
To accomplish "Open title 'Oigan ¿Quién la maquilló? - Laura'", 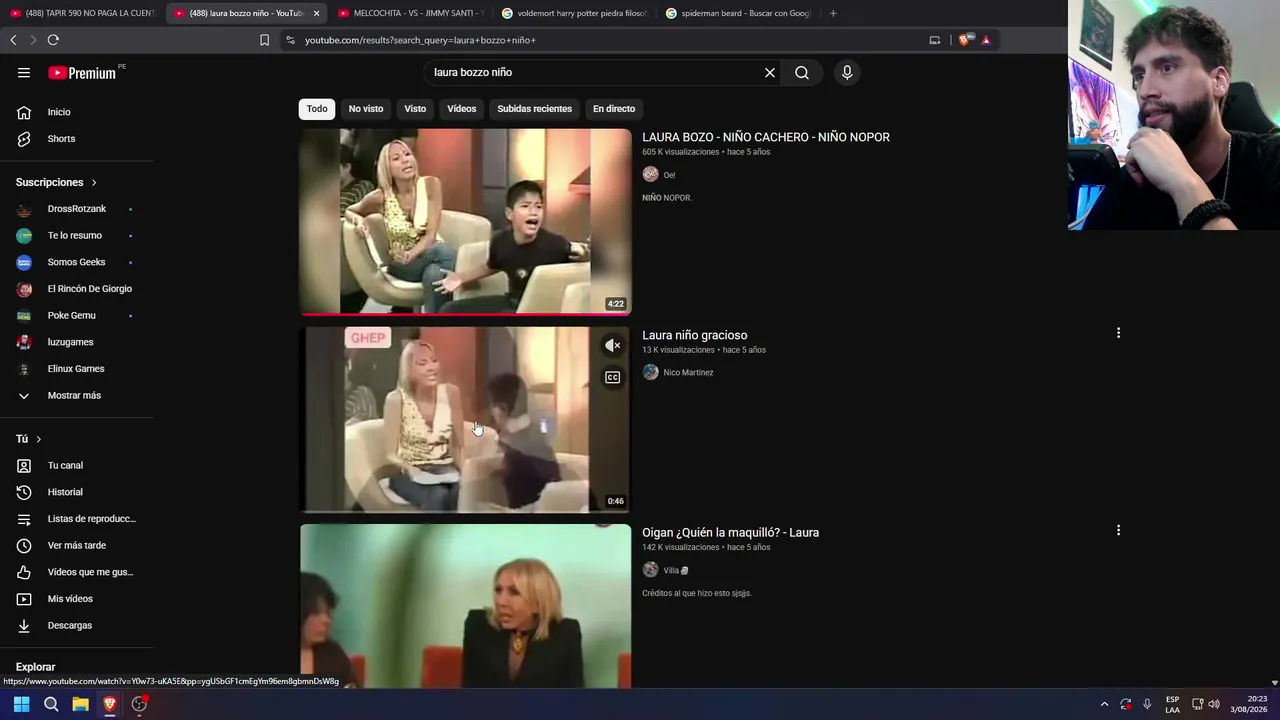I will tap(731, 533).
